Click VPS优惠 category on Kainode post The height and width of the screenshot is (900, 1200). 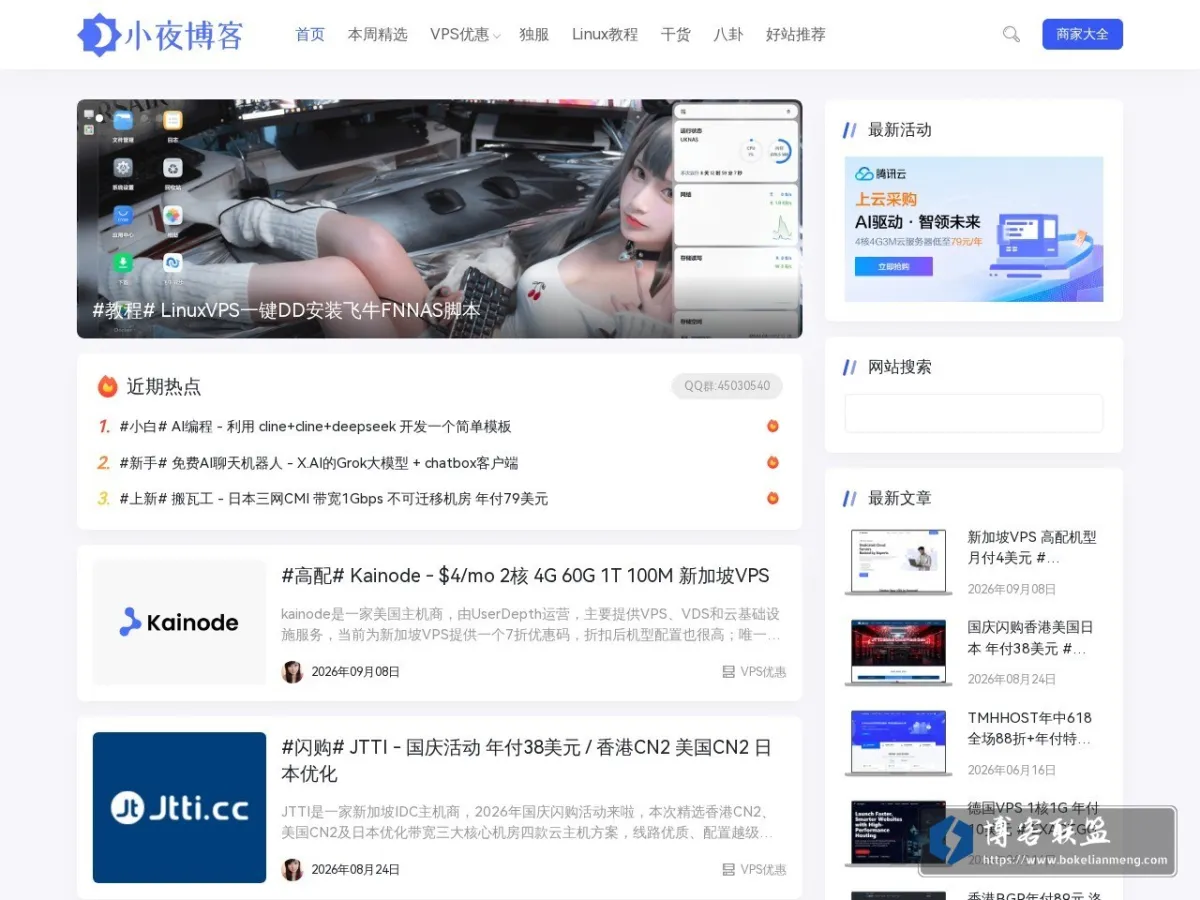[763, 672]
